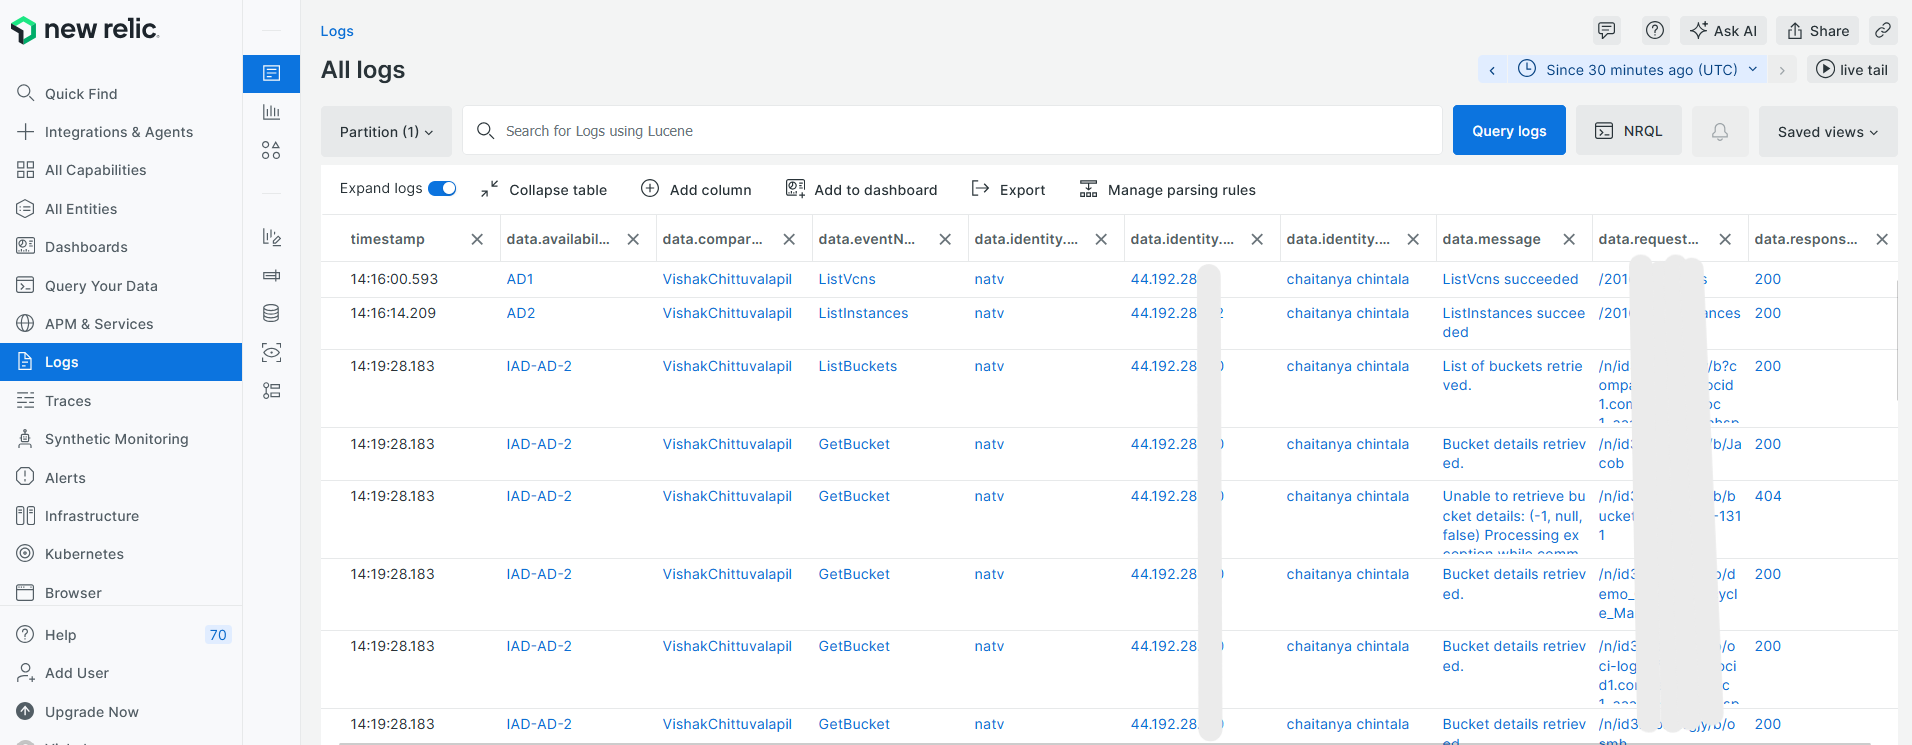Select Logs in the left sidebar
1912x745 pixels.
point(121,362)
